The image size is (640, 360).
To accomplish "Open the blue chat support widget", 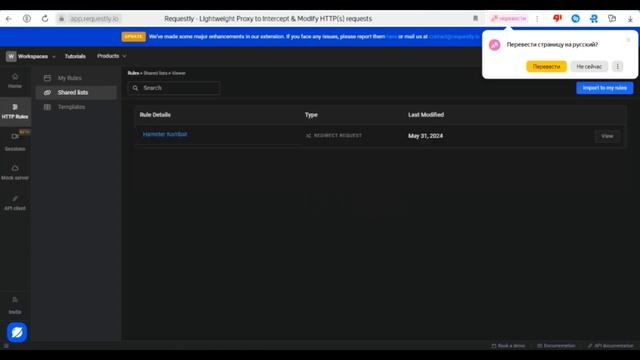I will 17,332.
